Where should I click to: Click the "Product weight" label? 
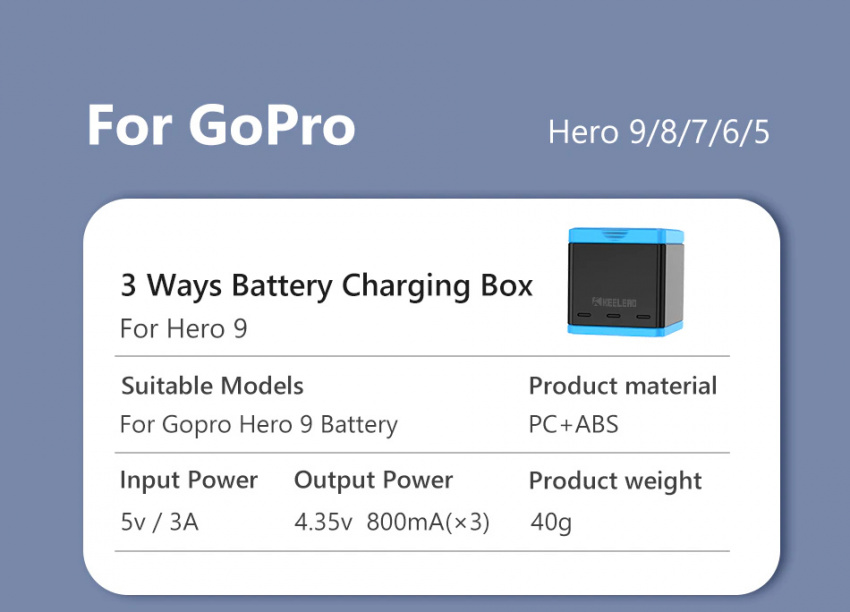point(615,481)
